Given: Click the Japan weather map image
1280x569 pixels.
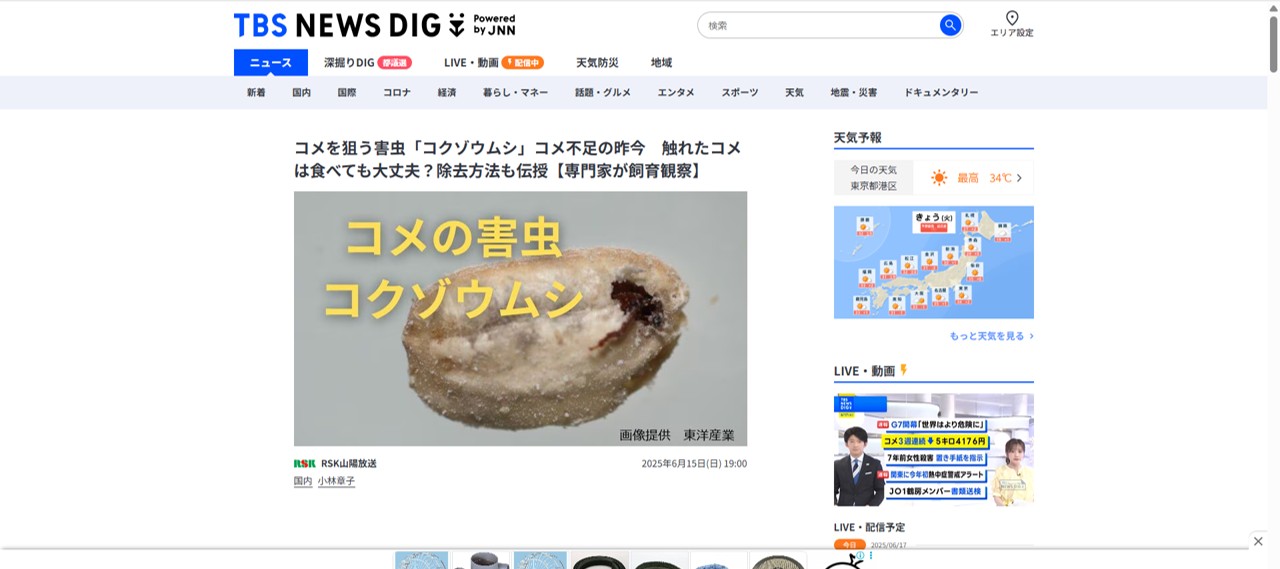Looking at the screenshot, I should [934, 262].
